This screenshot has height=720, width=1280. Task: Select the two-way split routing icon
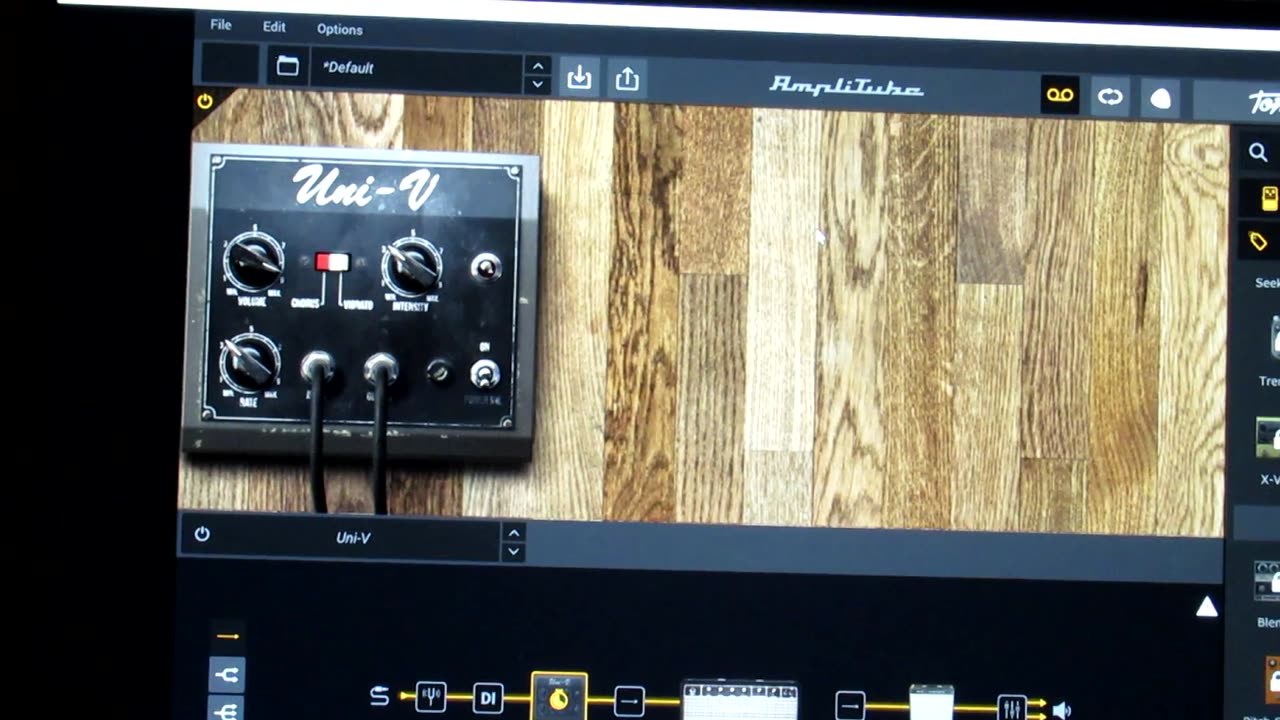pyautogui.click(x=227, y=675)
